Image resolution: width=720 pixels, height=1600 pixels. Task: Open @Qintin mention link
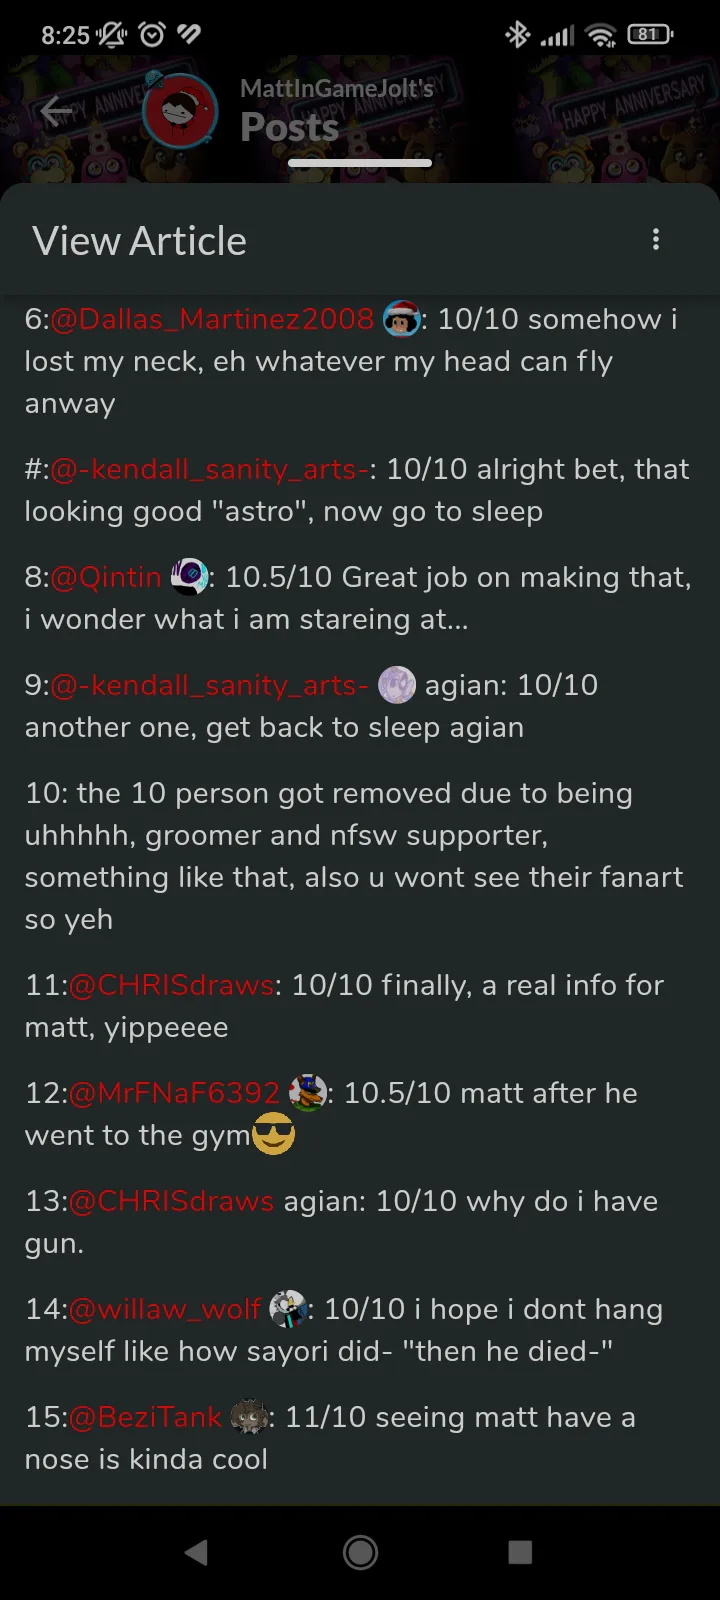[x=106, y=577]
